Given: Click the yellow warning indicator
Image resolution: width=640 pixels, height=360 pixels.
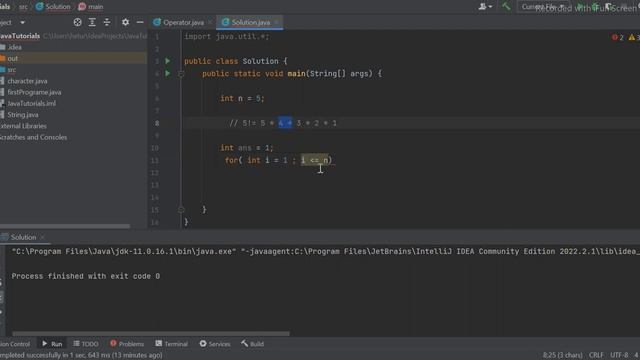Looking at the screenshot, I should 634,38.
